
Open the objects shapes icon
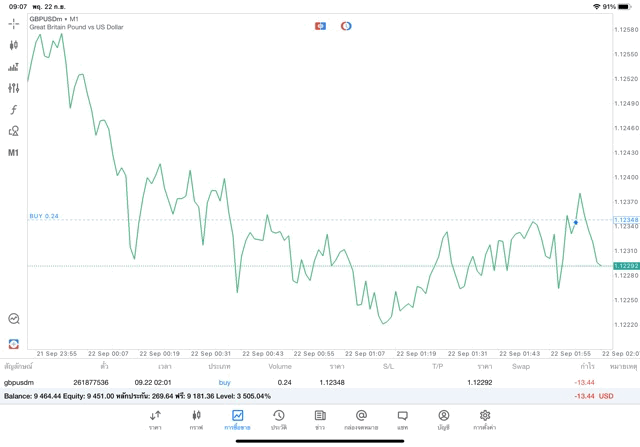click(x=14, y=131)
